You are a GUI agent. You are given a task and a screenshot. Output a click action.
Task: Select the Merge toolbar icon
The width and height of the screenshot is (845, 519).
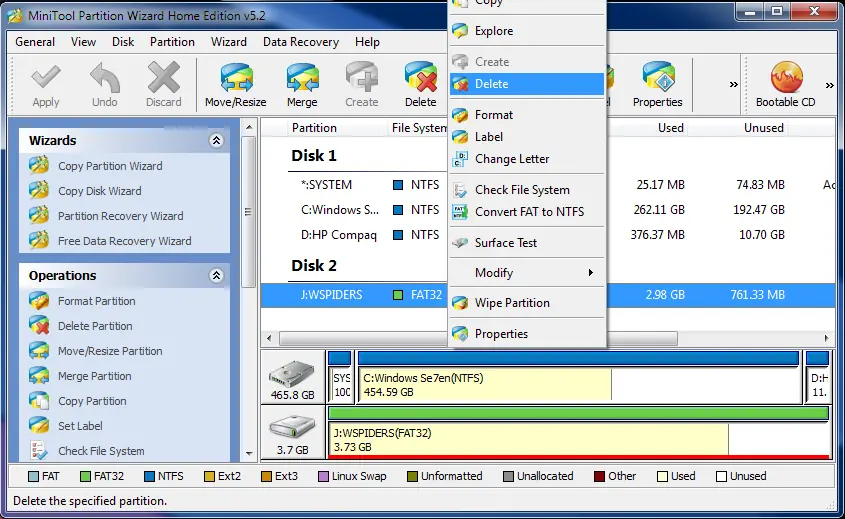coord(302,78)
